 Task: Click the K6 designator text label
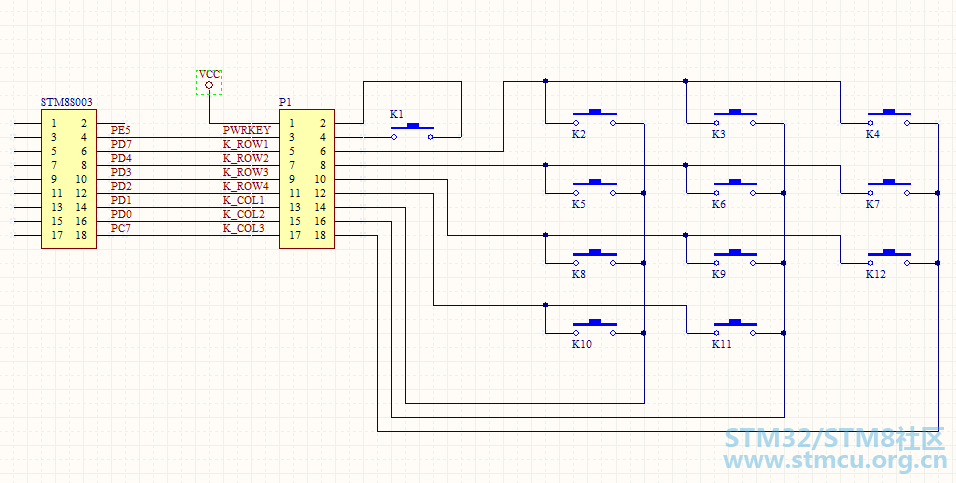(719, 204)
